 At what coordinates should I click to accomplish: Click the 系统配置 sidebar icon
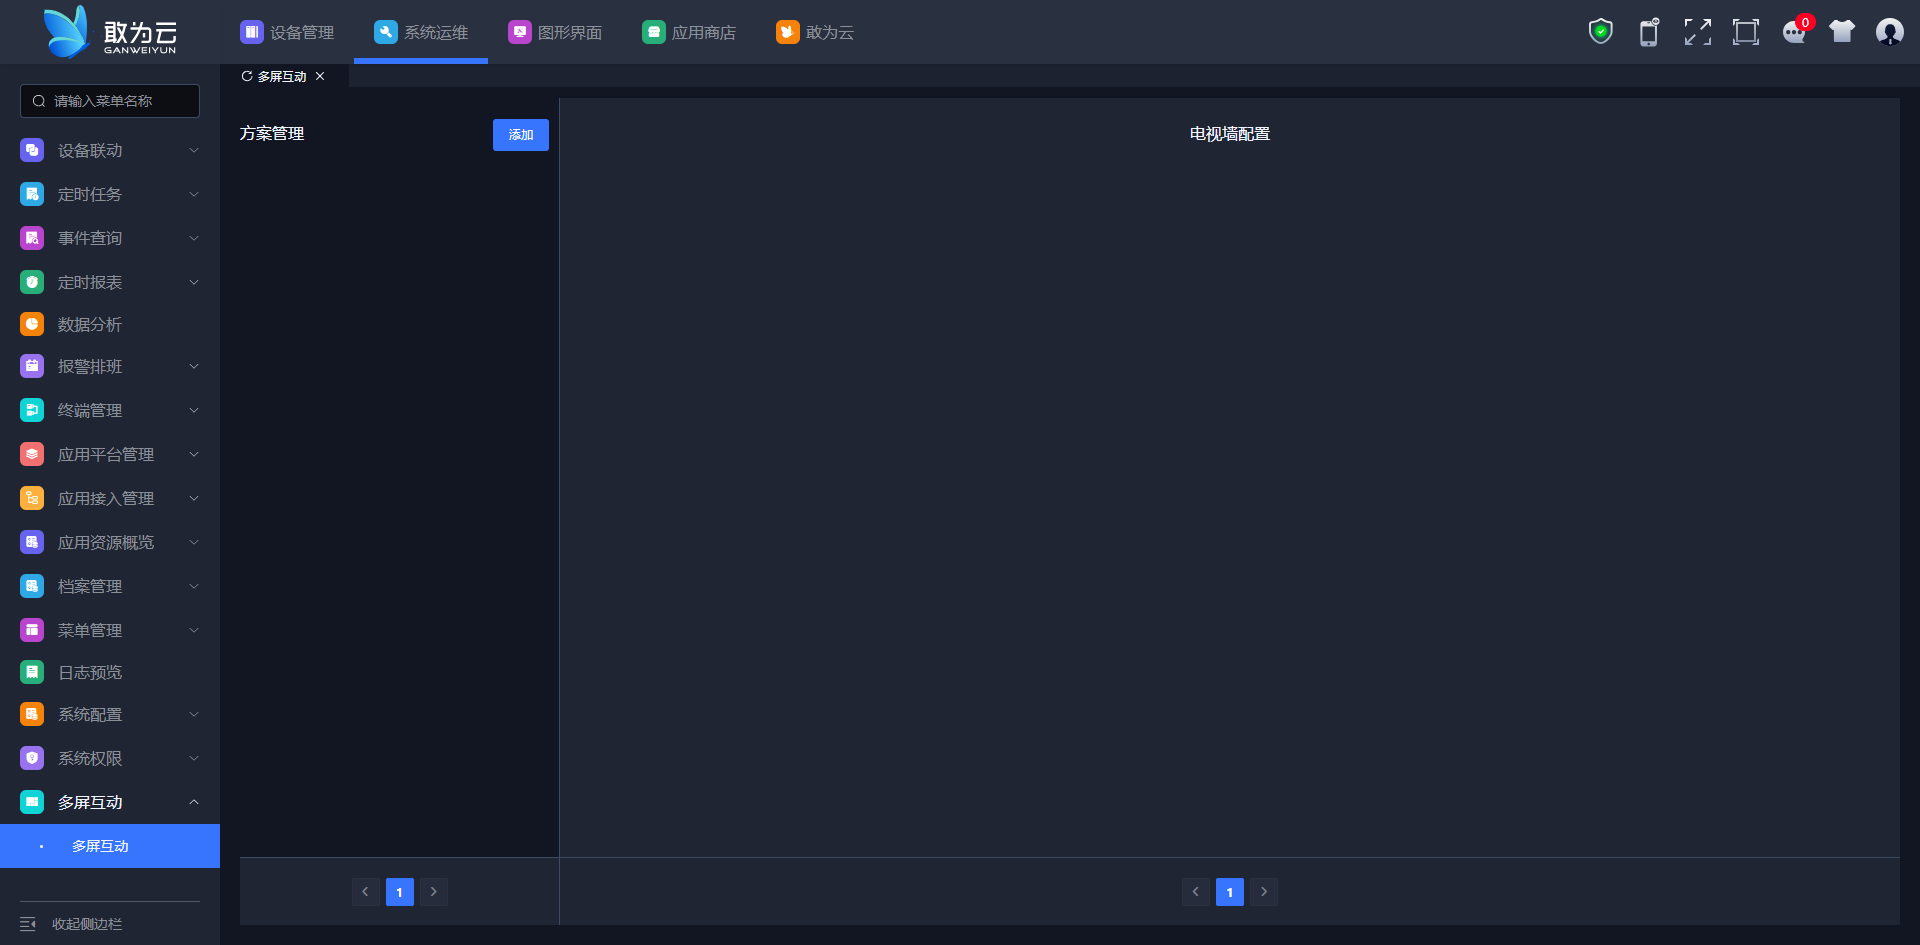coord(32,714)
